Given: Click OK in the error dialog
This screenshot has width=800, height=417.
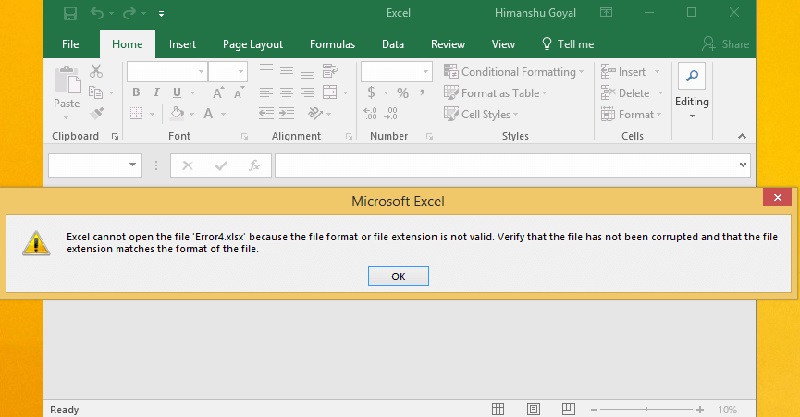Looking at the screenshot, I should (x=398, y=276).
